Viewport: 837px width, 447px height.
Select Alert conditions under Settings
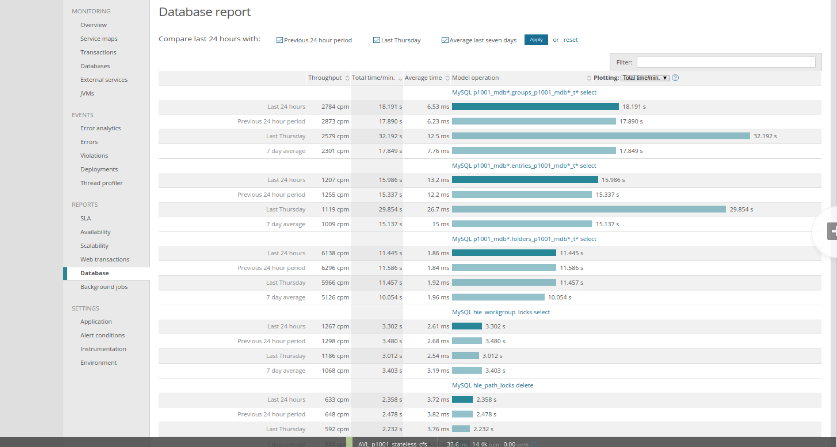(102, 335)
